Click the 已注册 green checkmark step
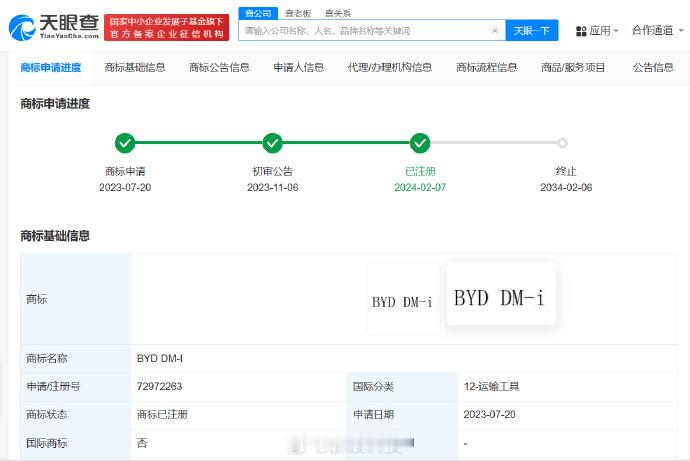The height and width of the screenshot is (461, 690). [x=420, y=143]
